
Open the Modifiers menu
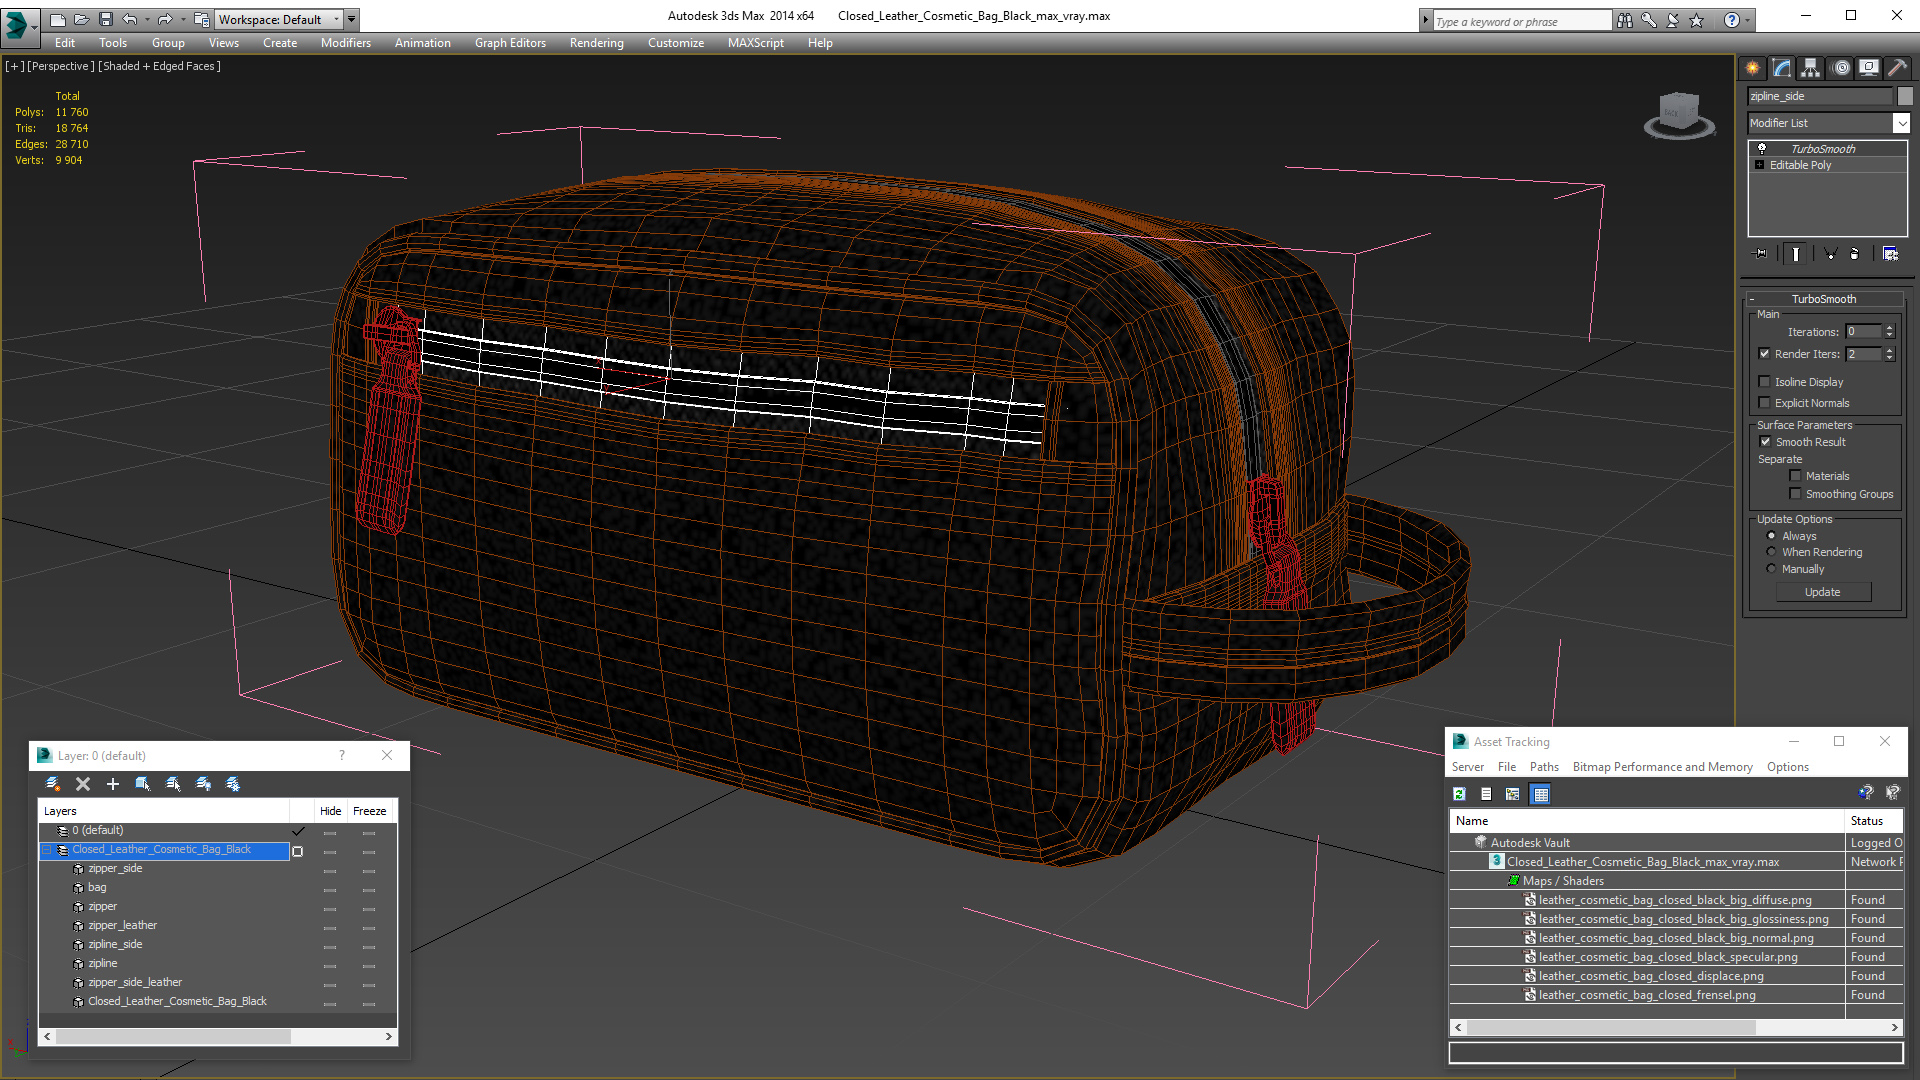345,43
